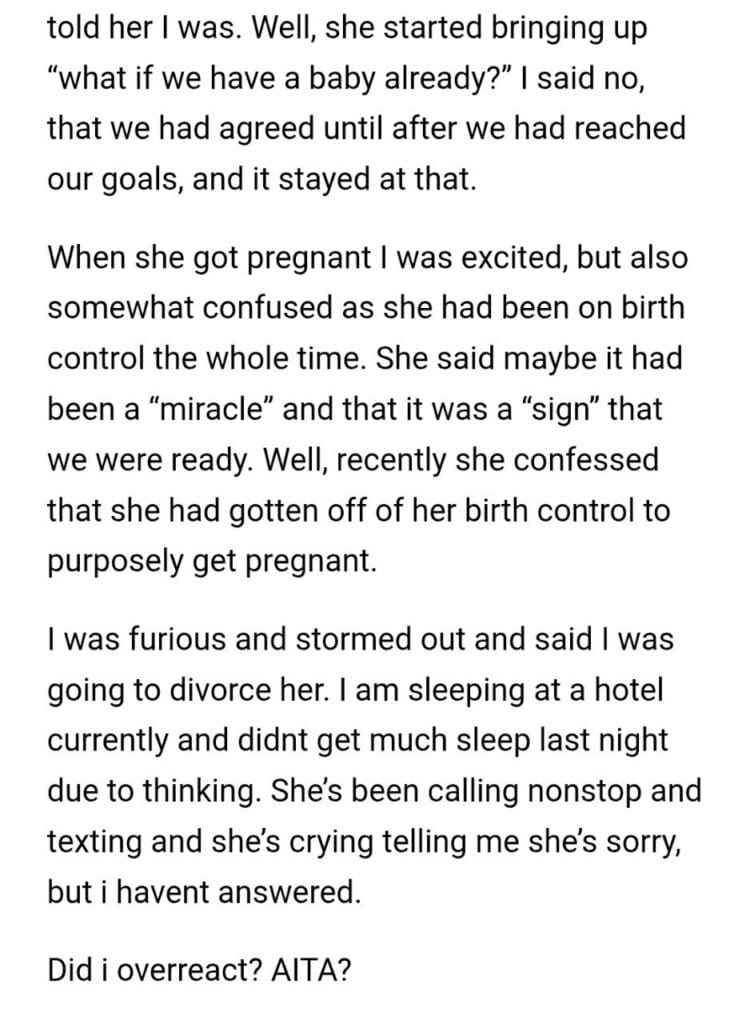Screen dimensions: 750x1024
Task: Click the line "purposely get pregnant."
Action: 212,562
